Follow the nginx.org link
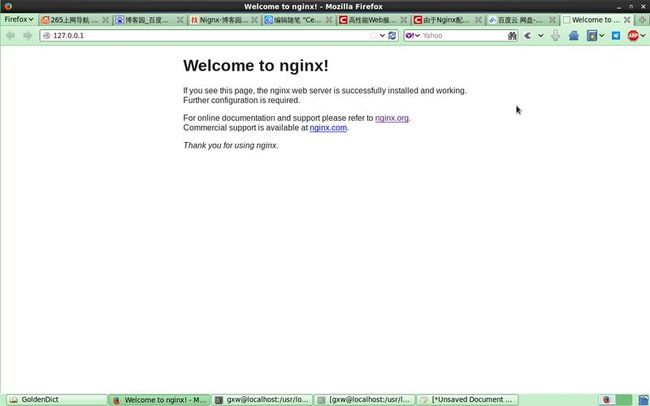Viewport: 650px width, 406px height. [392, 118]
